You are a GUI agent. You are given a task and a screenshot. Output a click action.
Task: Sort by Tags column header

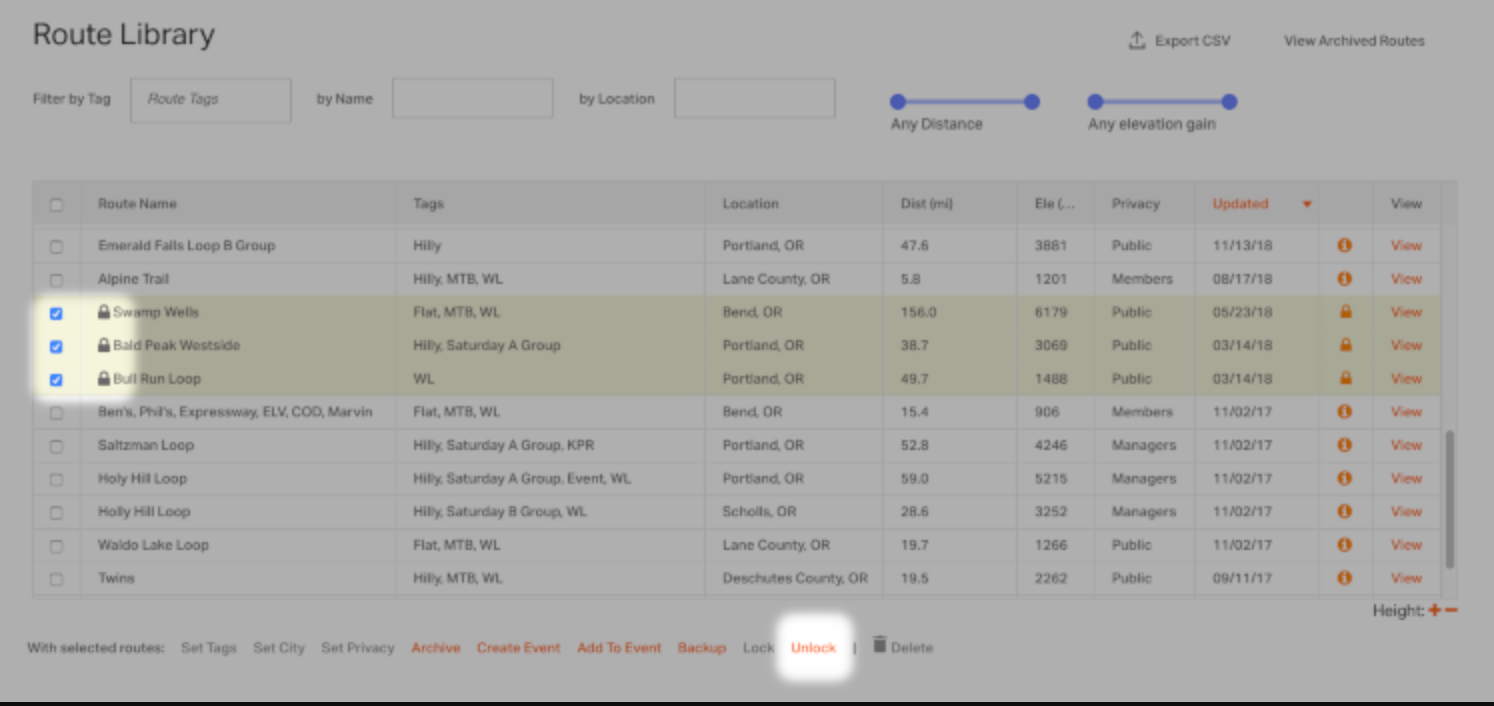(428, 203)
